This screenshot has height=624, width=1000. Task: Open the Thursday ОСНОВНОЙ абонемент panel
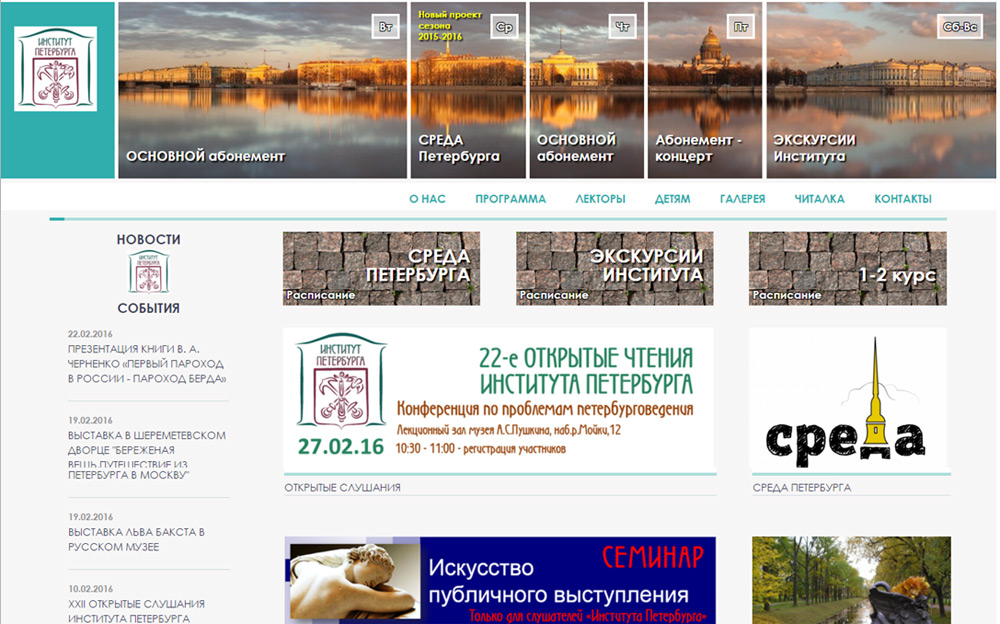click(x=587, y=90)
